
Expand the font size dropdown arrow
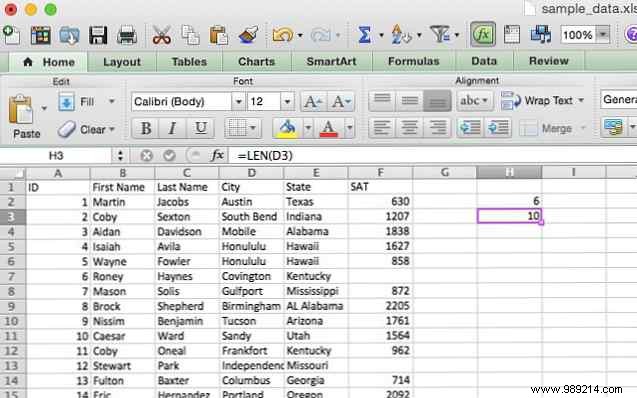(x=287, y=102)
